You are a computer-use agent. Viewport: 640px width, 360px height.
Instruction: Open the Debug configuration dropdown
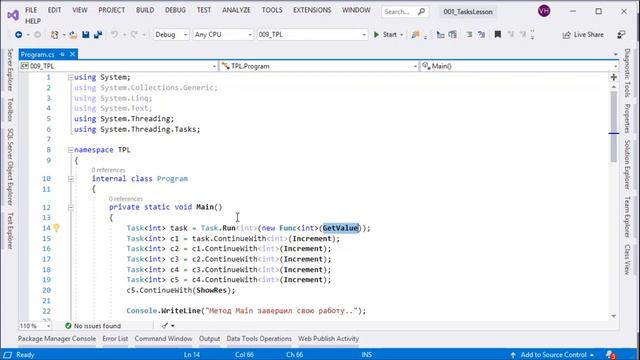[171, 35]
